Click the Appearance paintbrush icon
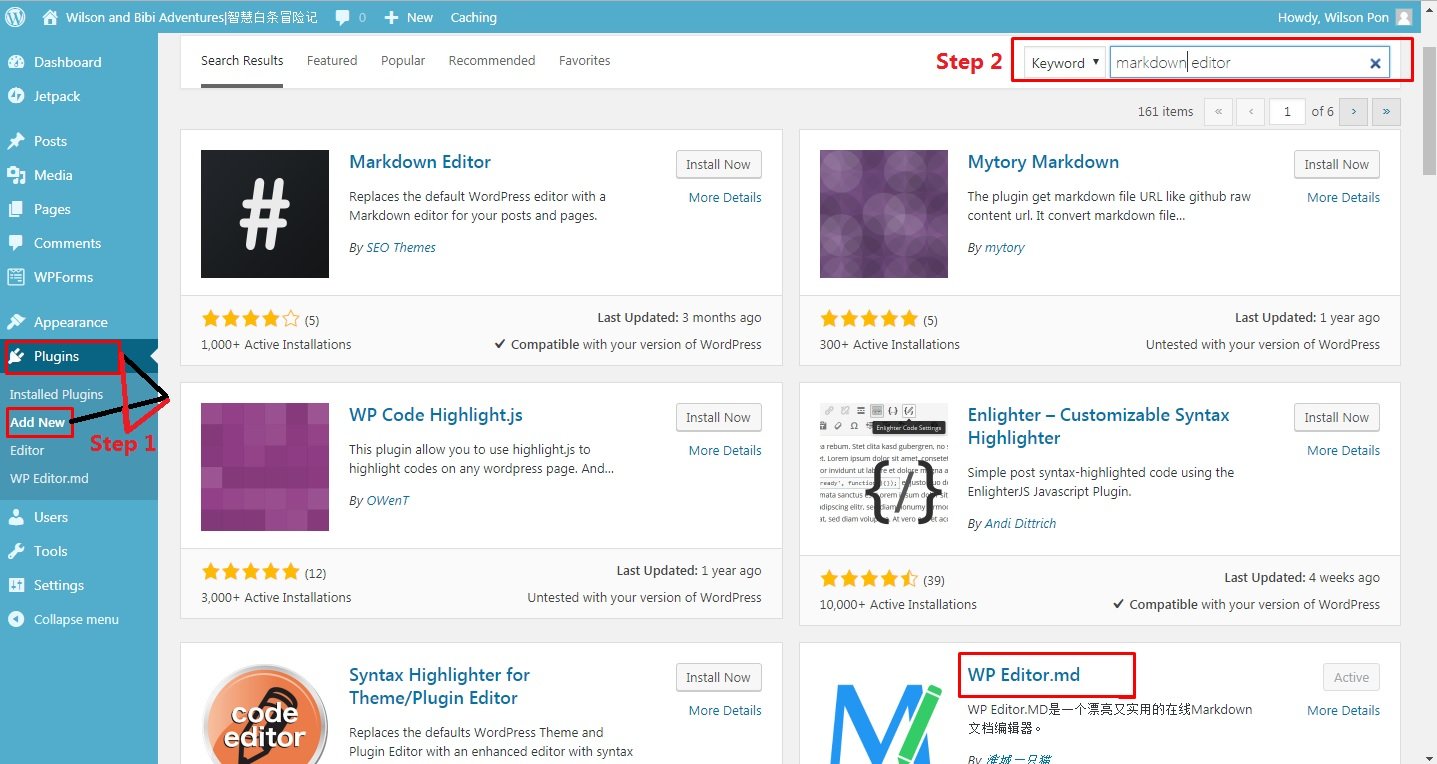The height and width of the screenshot is (764, 1437). tap(16, 322)
